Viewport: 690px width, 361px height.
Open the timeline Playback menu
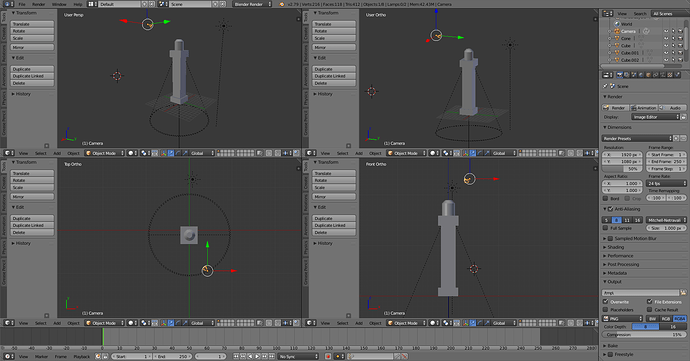pos(81,356)
